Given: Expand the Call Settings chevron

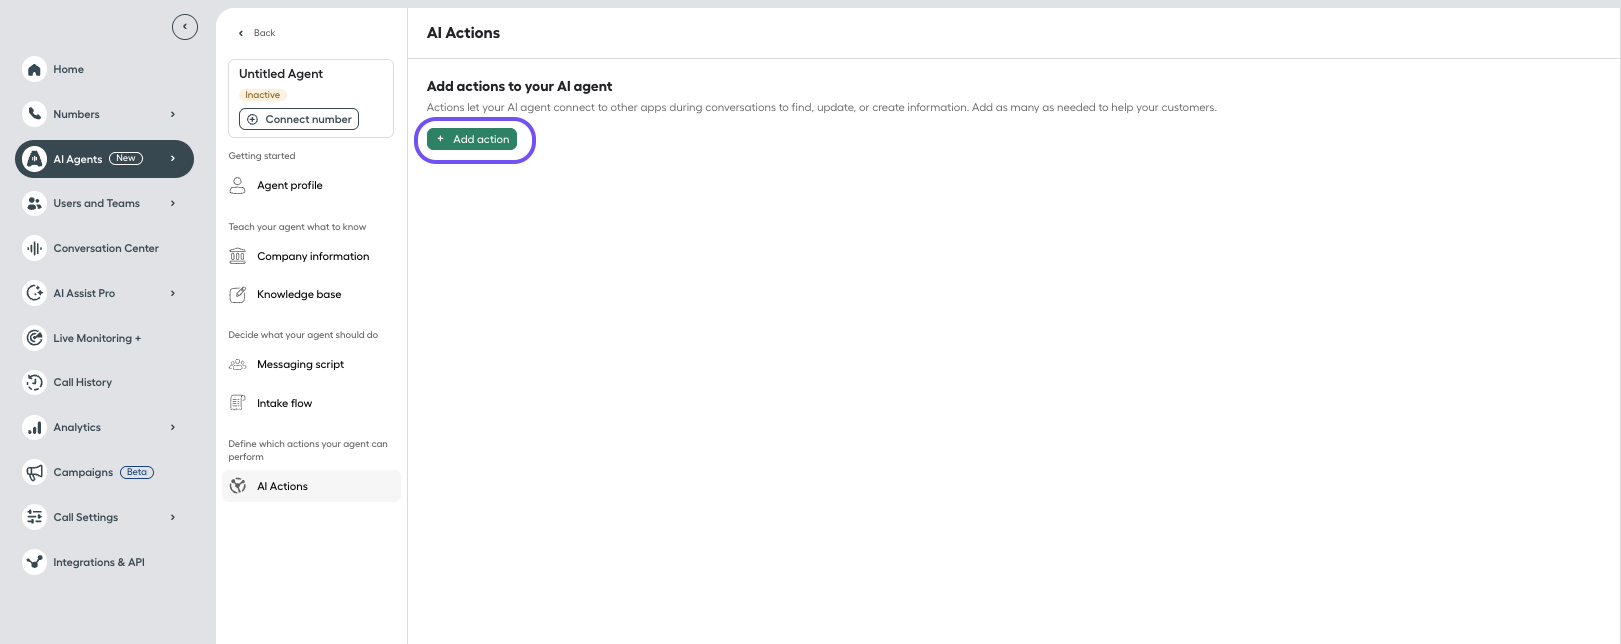Looking at the screenshot, I should point(173,517).
